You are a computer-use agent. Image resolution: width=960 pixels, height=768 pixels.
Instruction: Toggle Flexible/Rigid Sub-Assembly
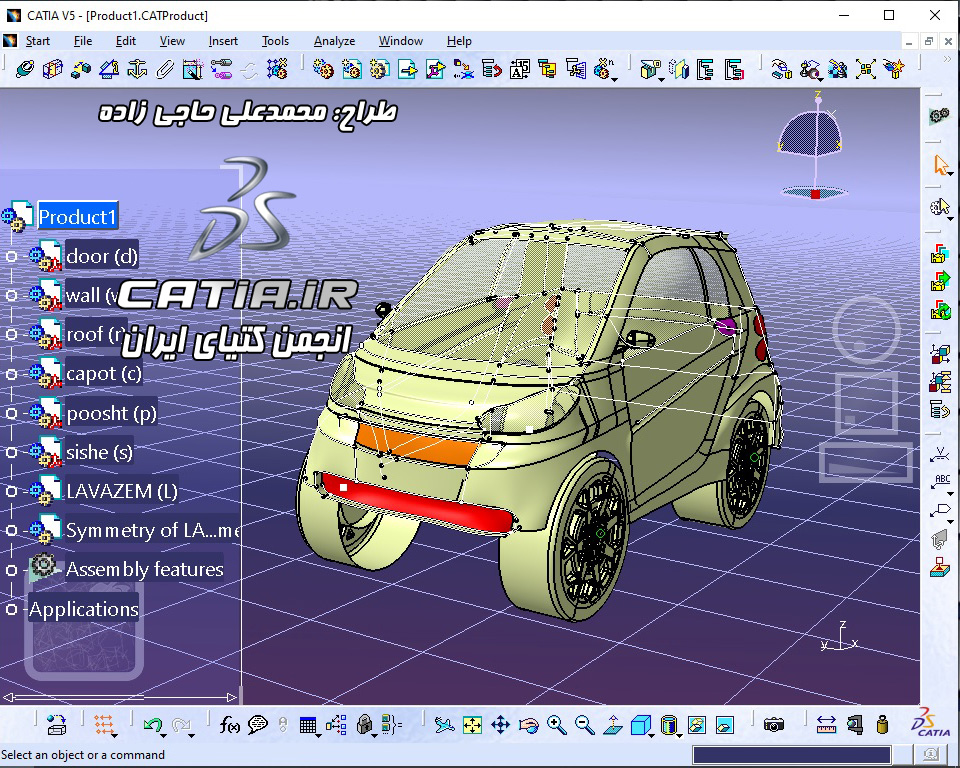click(x=221, y=69)
